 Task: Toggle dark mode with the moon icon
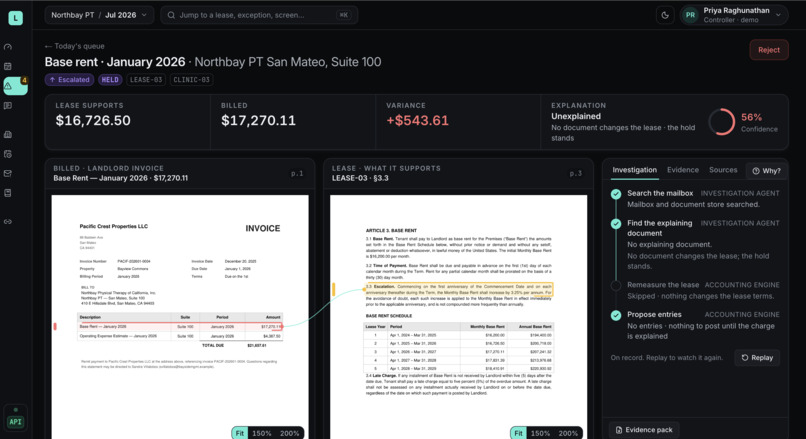665,15
